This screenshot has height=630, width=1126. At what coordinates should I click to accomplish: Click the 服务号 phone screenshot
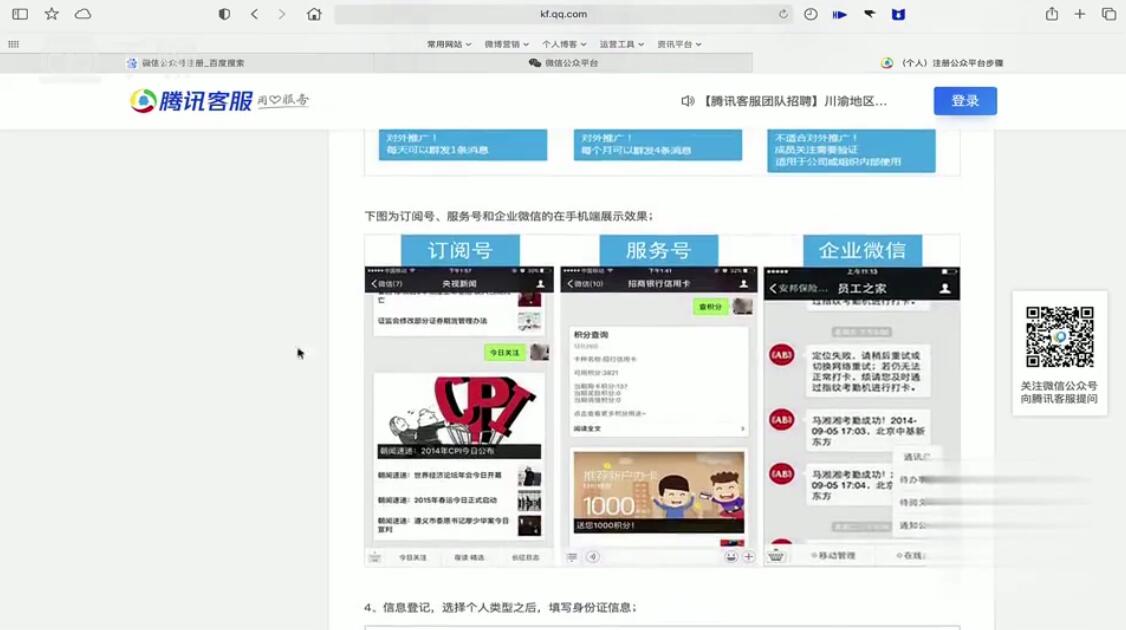pos(659,416)
